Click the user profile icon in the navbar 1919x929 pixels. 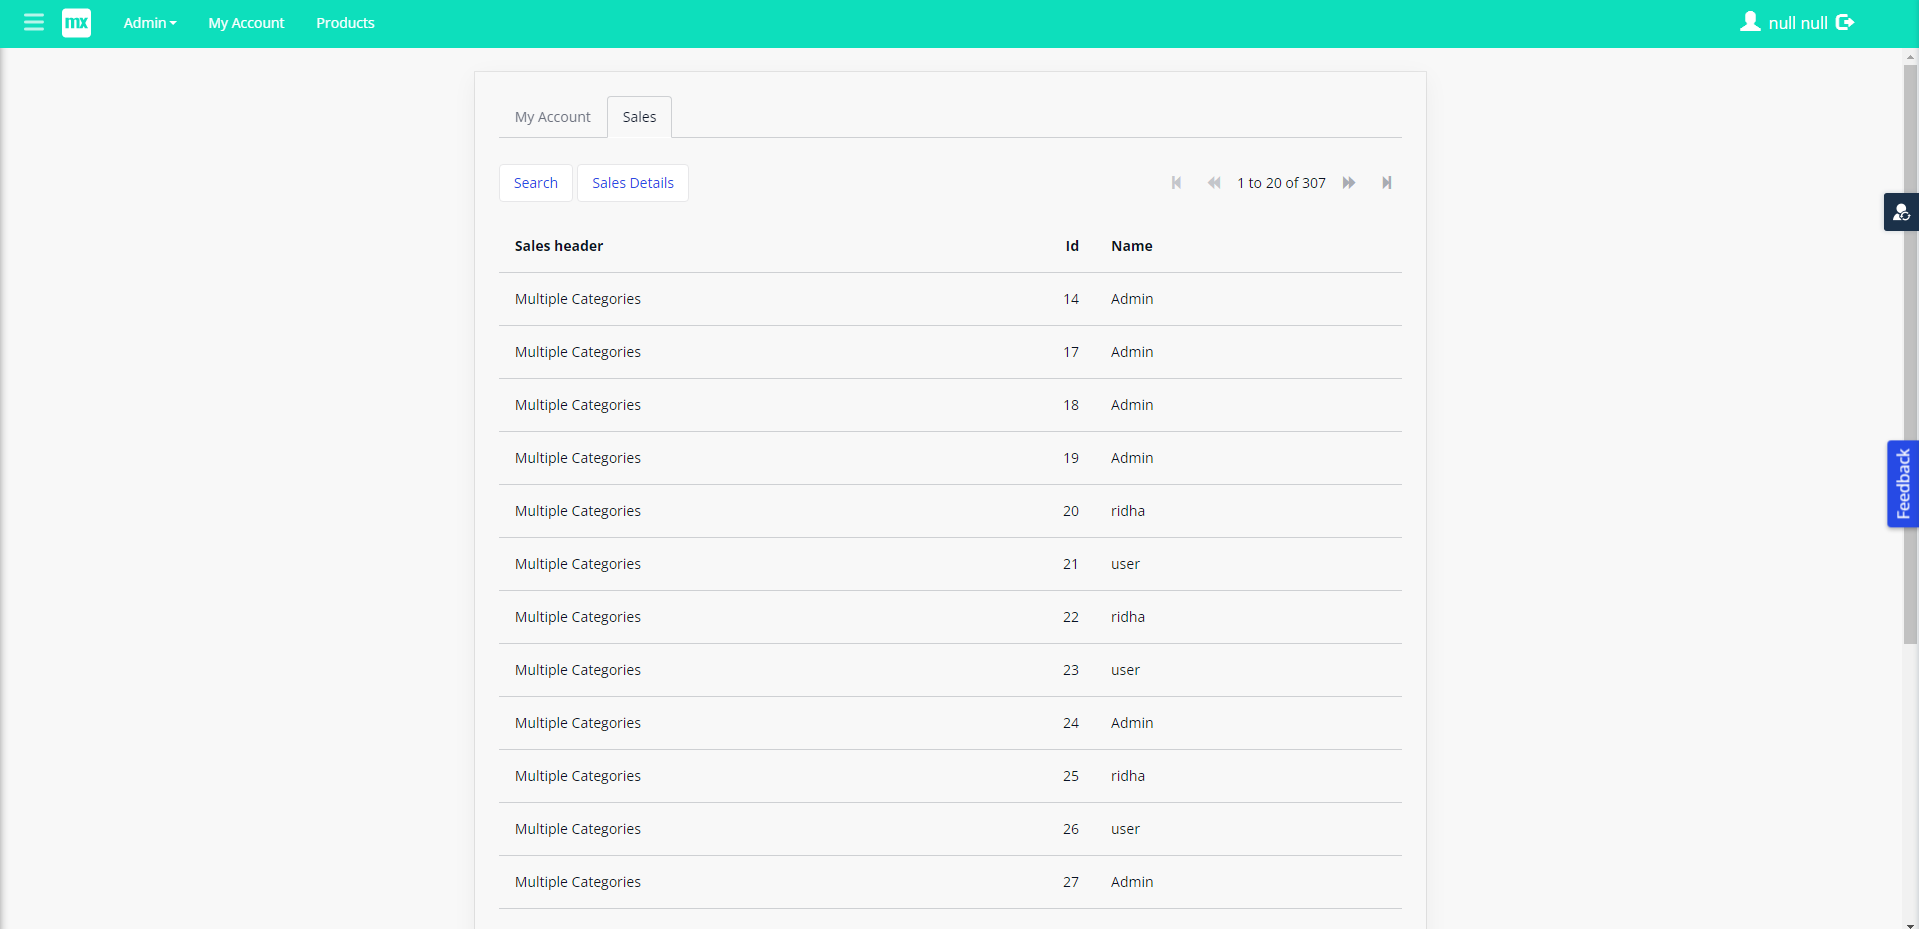[x=1749, y=21]
